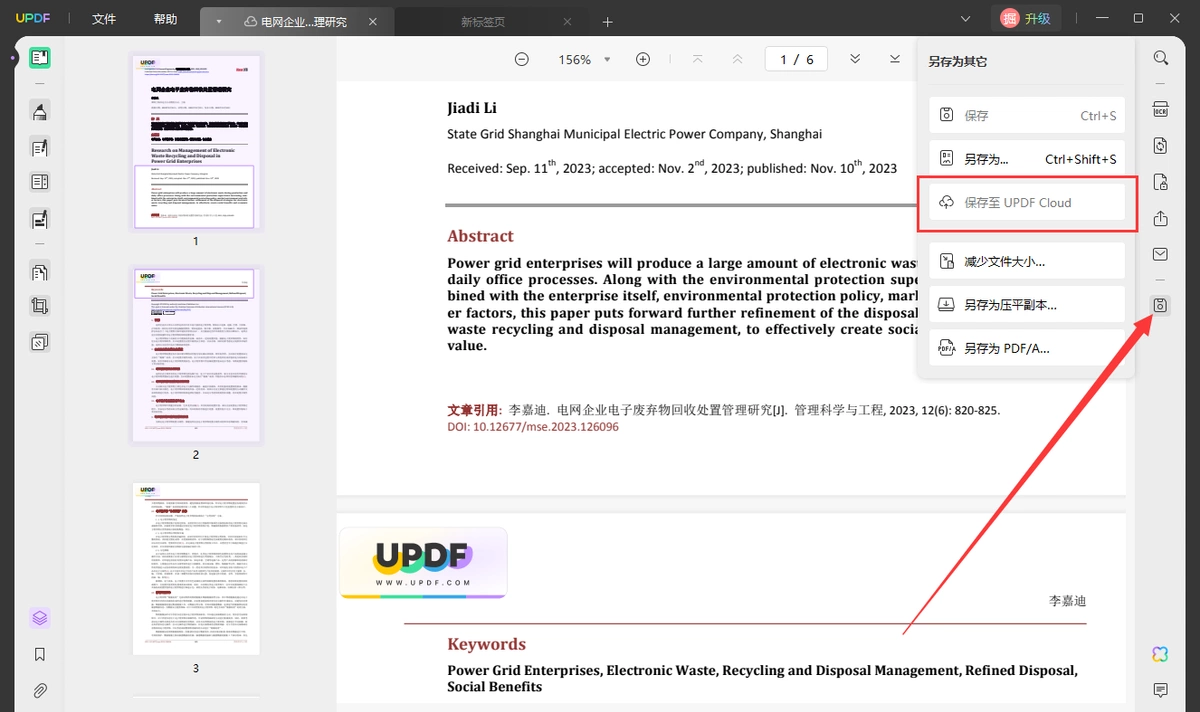Screen dimensions: 1200x712
Task: Open the bookmarks panel icon
Action: pyautogui.click(x=40, y=654)
